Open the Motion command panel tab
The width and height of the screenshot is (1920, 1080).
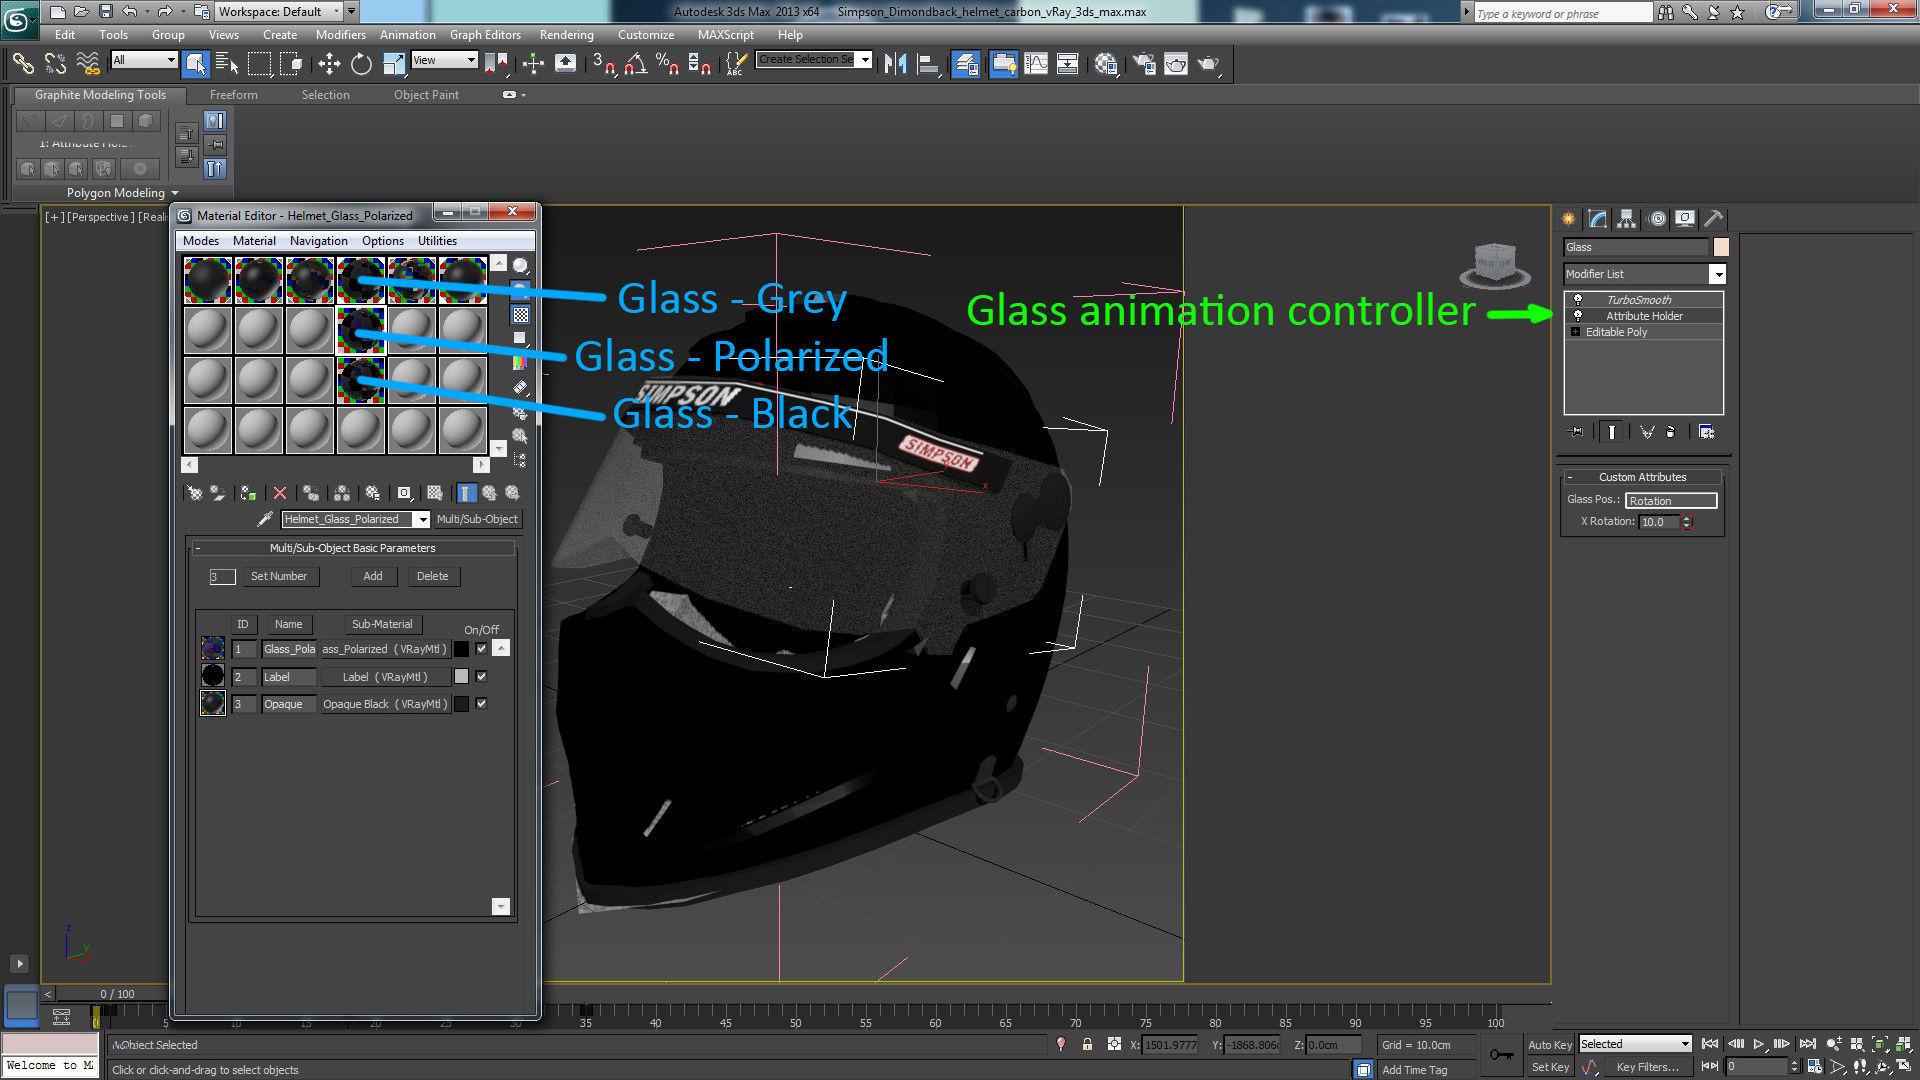1657,218
